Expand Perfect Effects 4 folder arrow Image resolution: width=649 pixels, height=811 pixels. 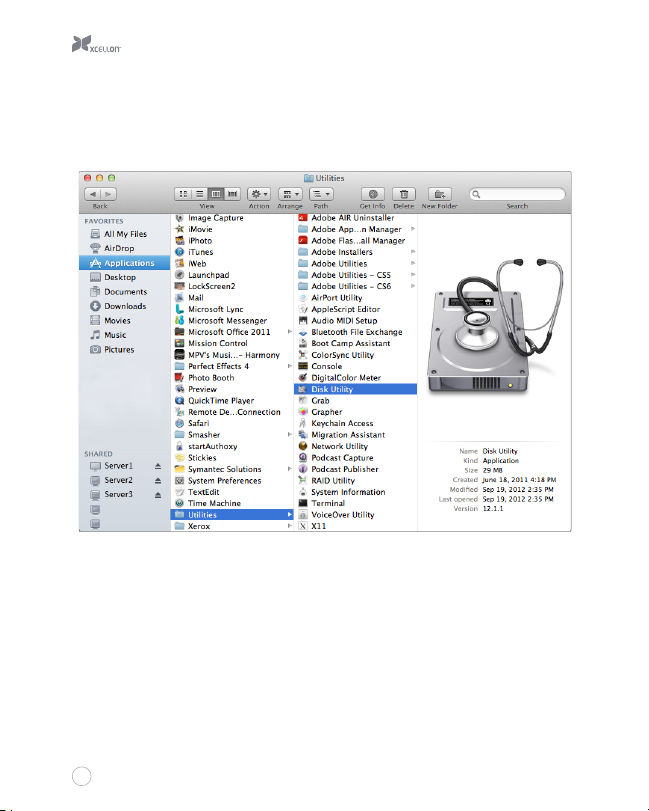click(x=290, y=366)
